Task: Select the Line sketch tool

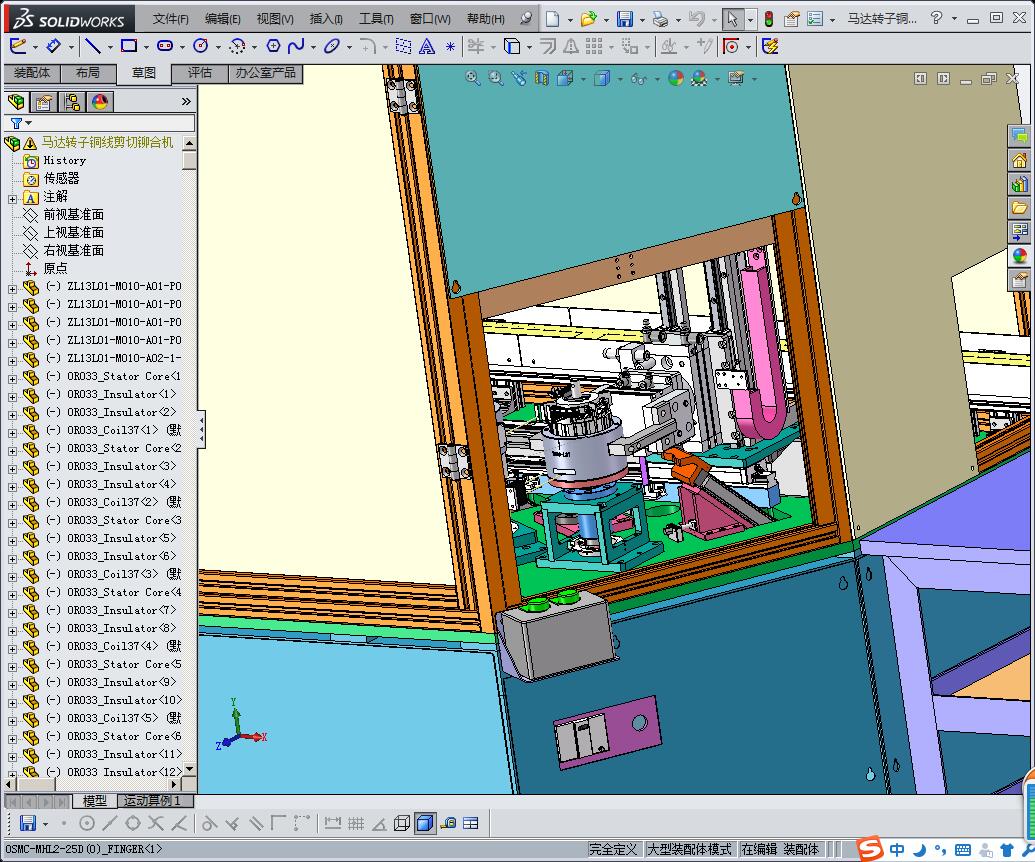Action: click(92, 46)
